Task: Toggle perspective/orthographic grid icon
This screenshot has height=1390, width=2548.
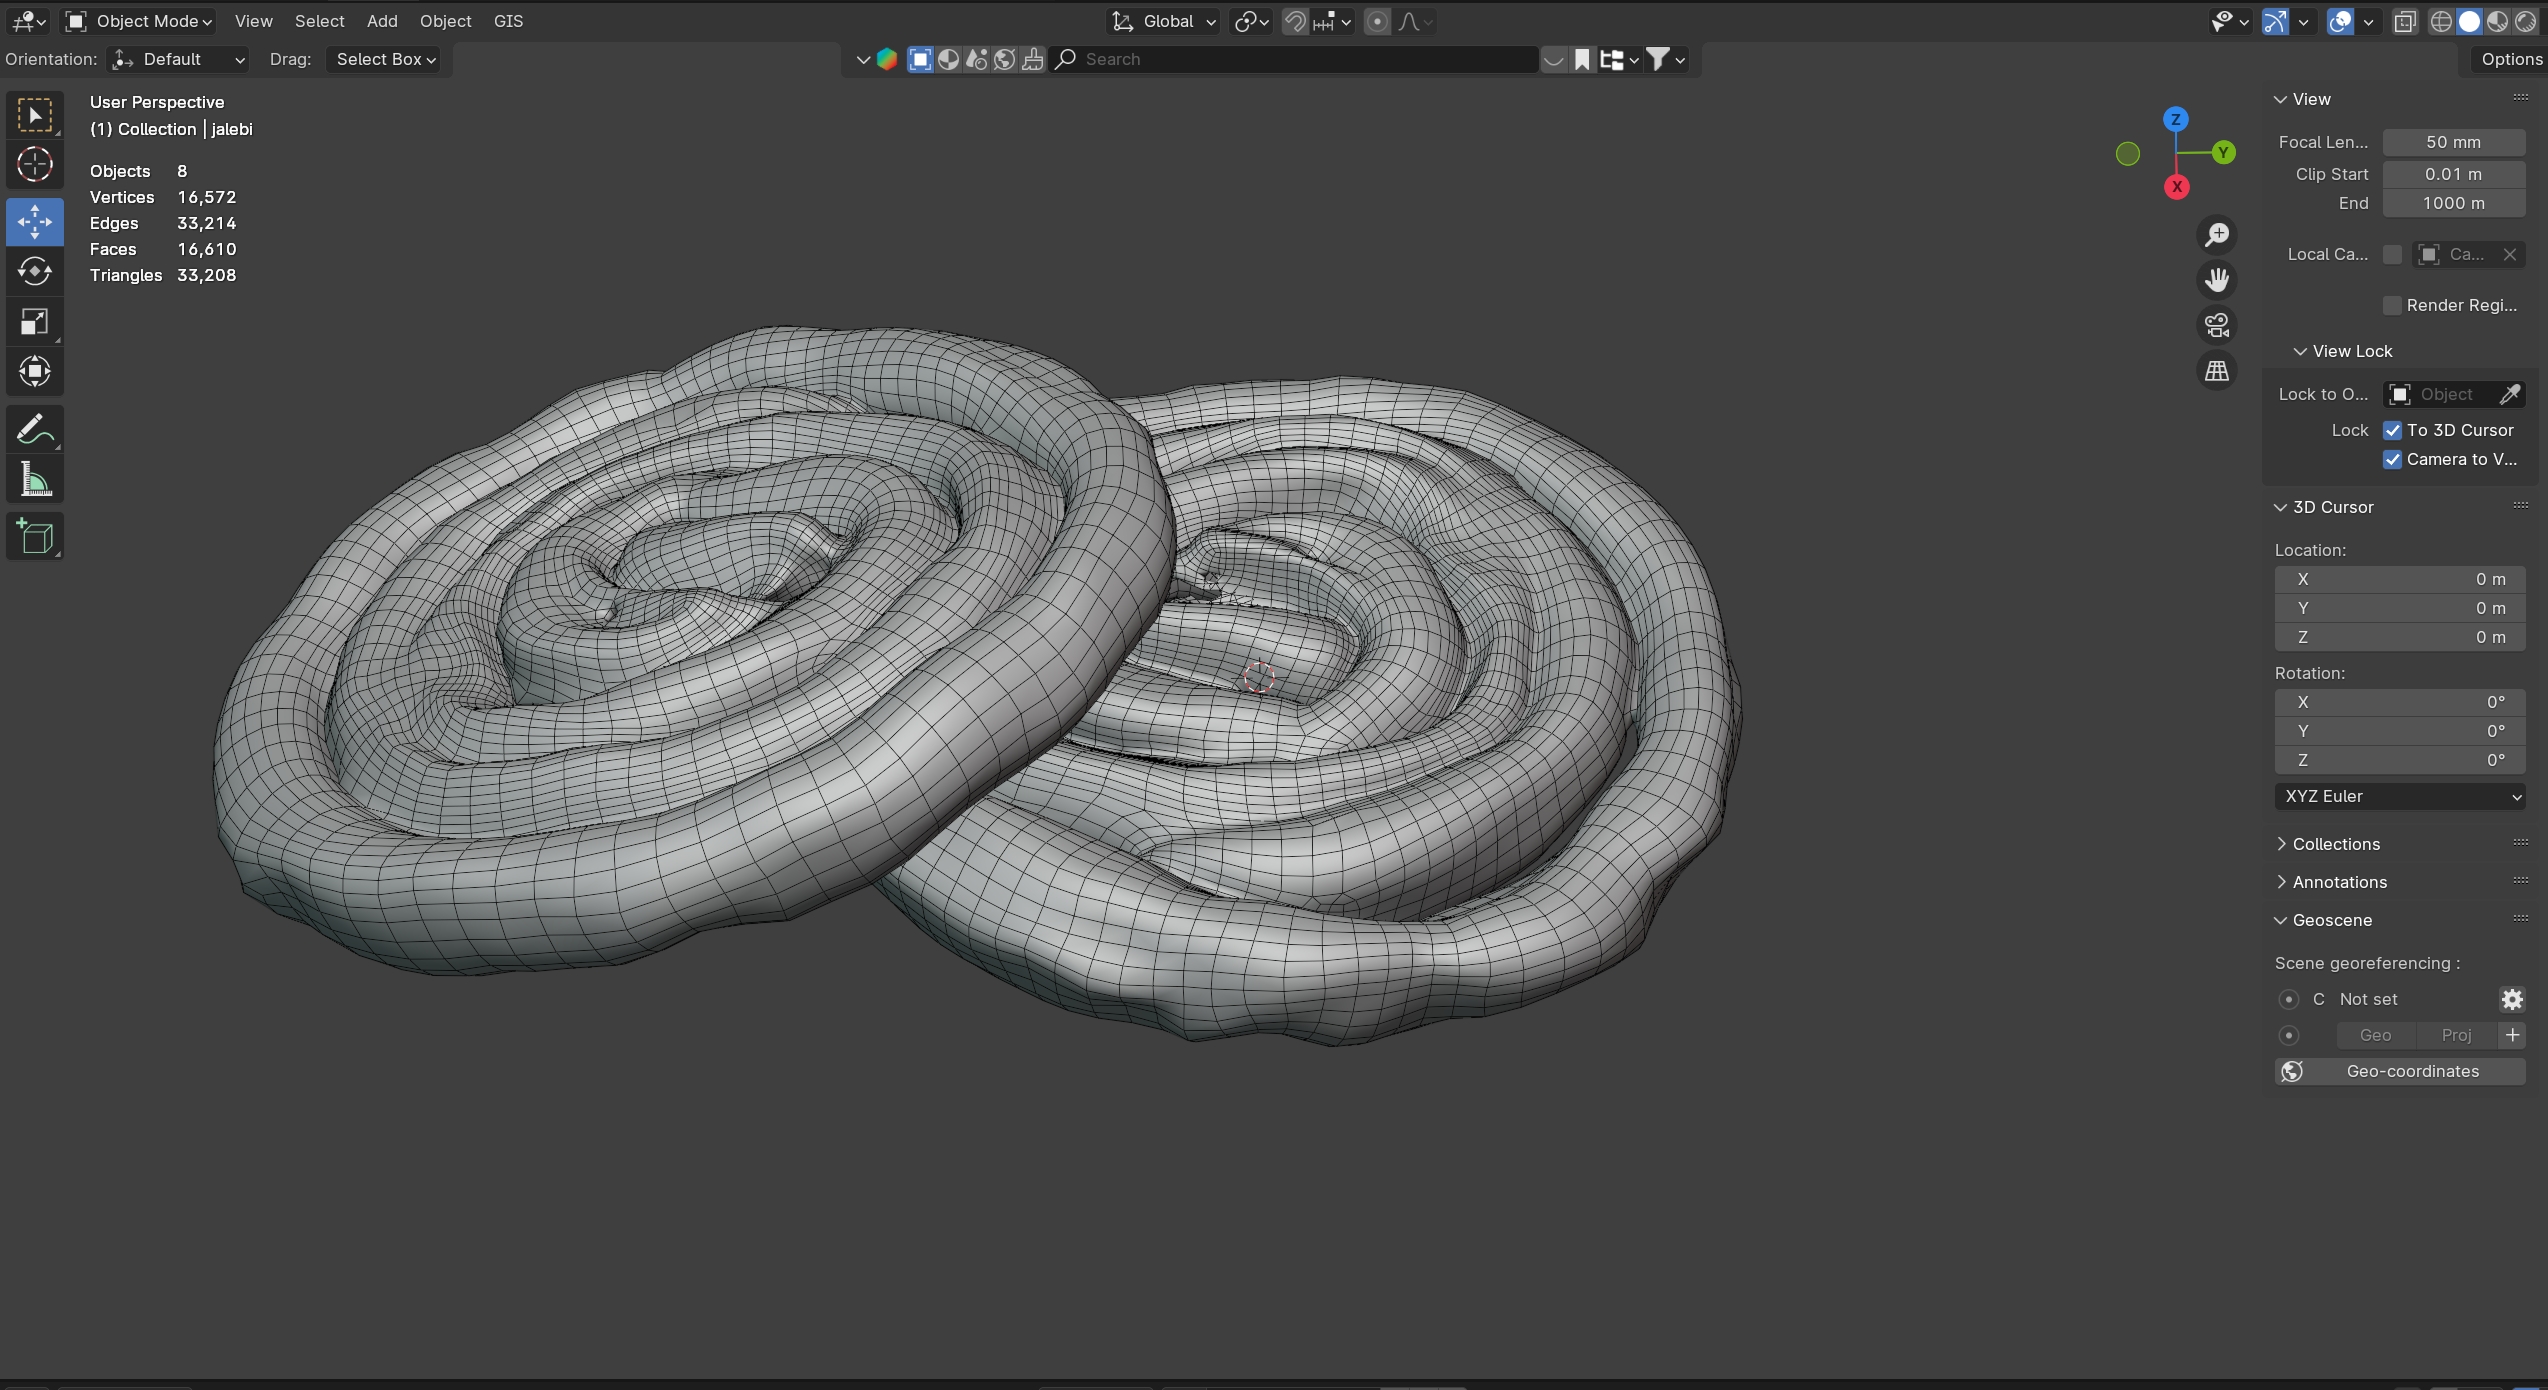Action: [x=2217, y=371]
